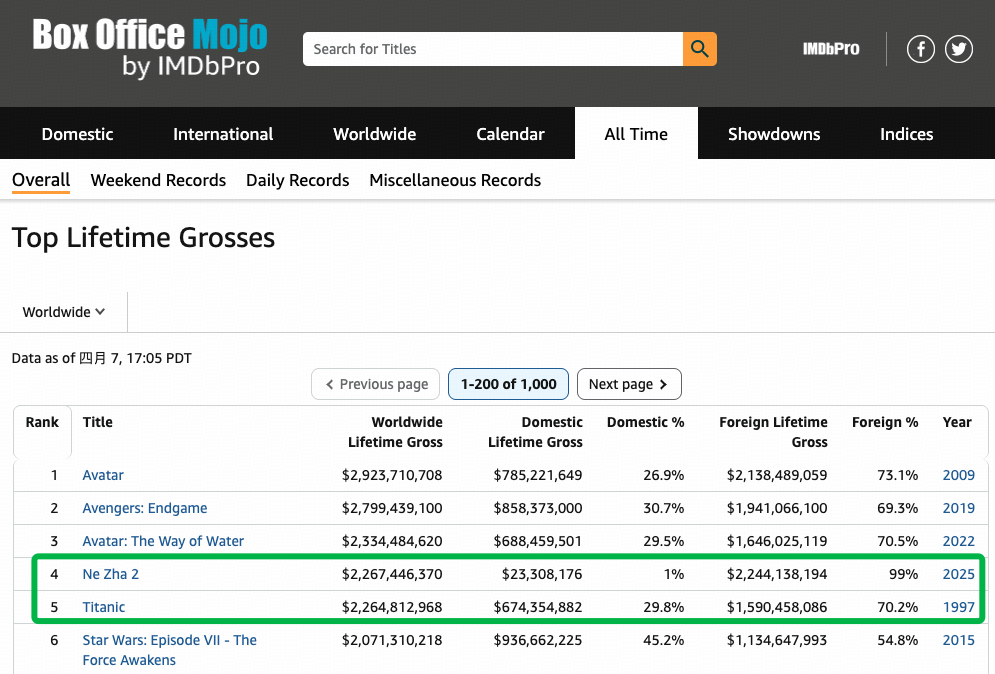
Task: Open the 1-200 of 1,000 page selector
Action: pos(508,384)
